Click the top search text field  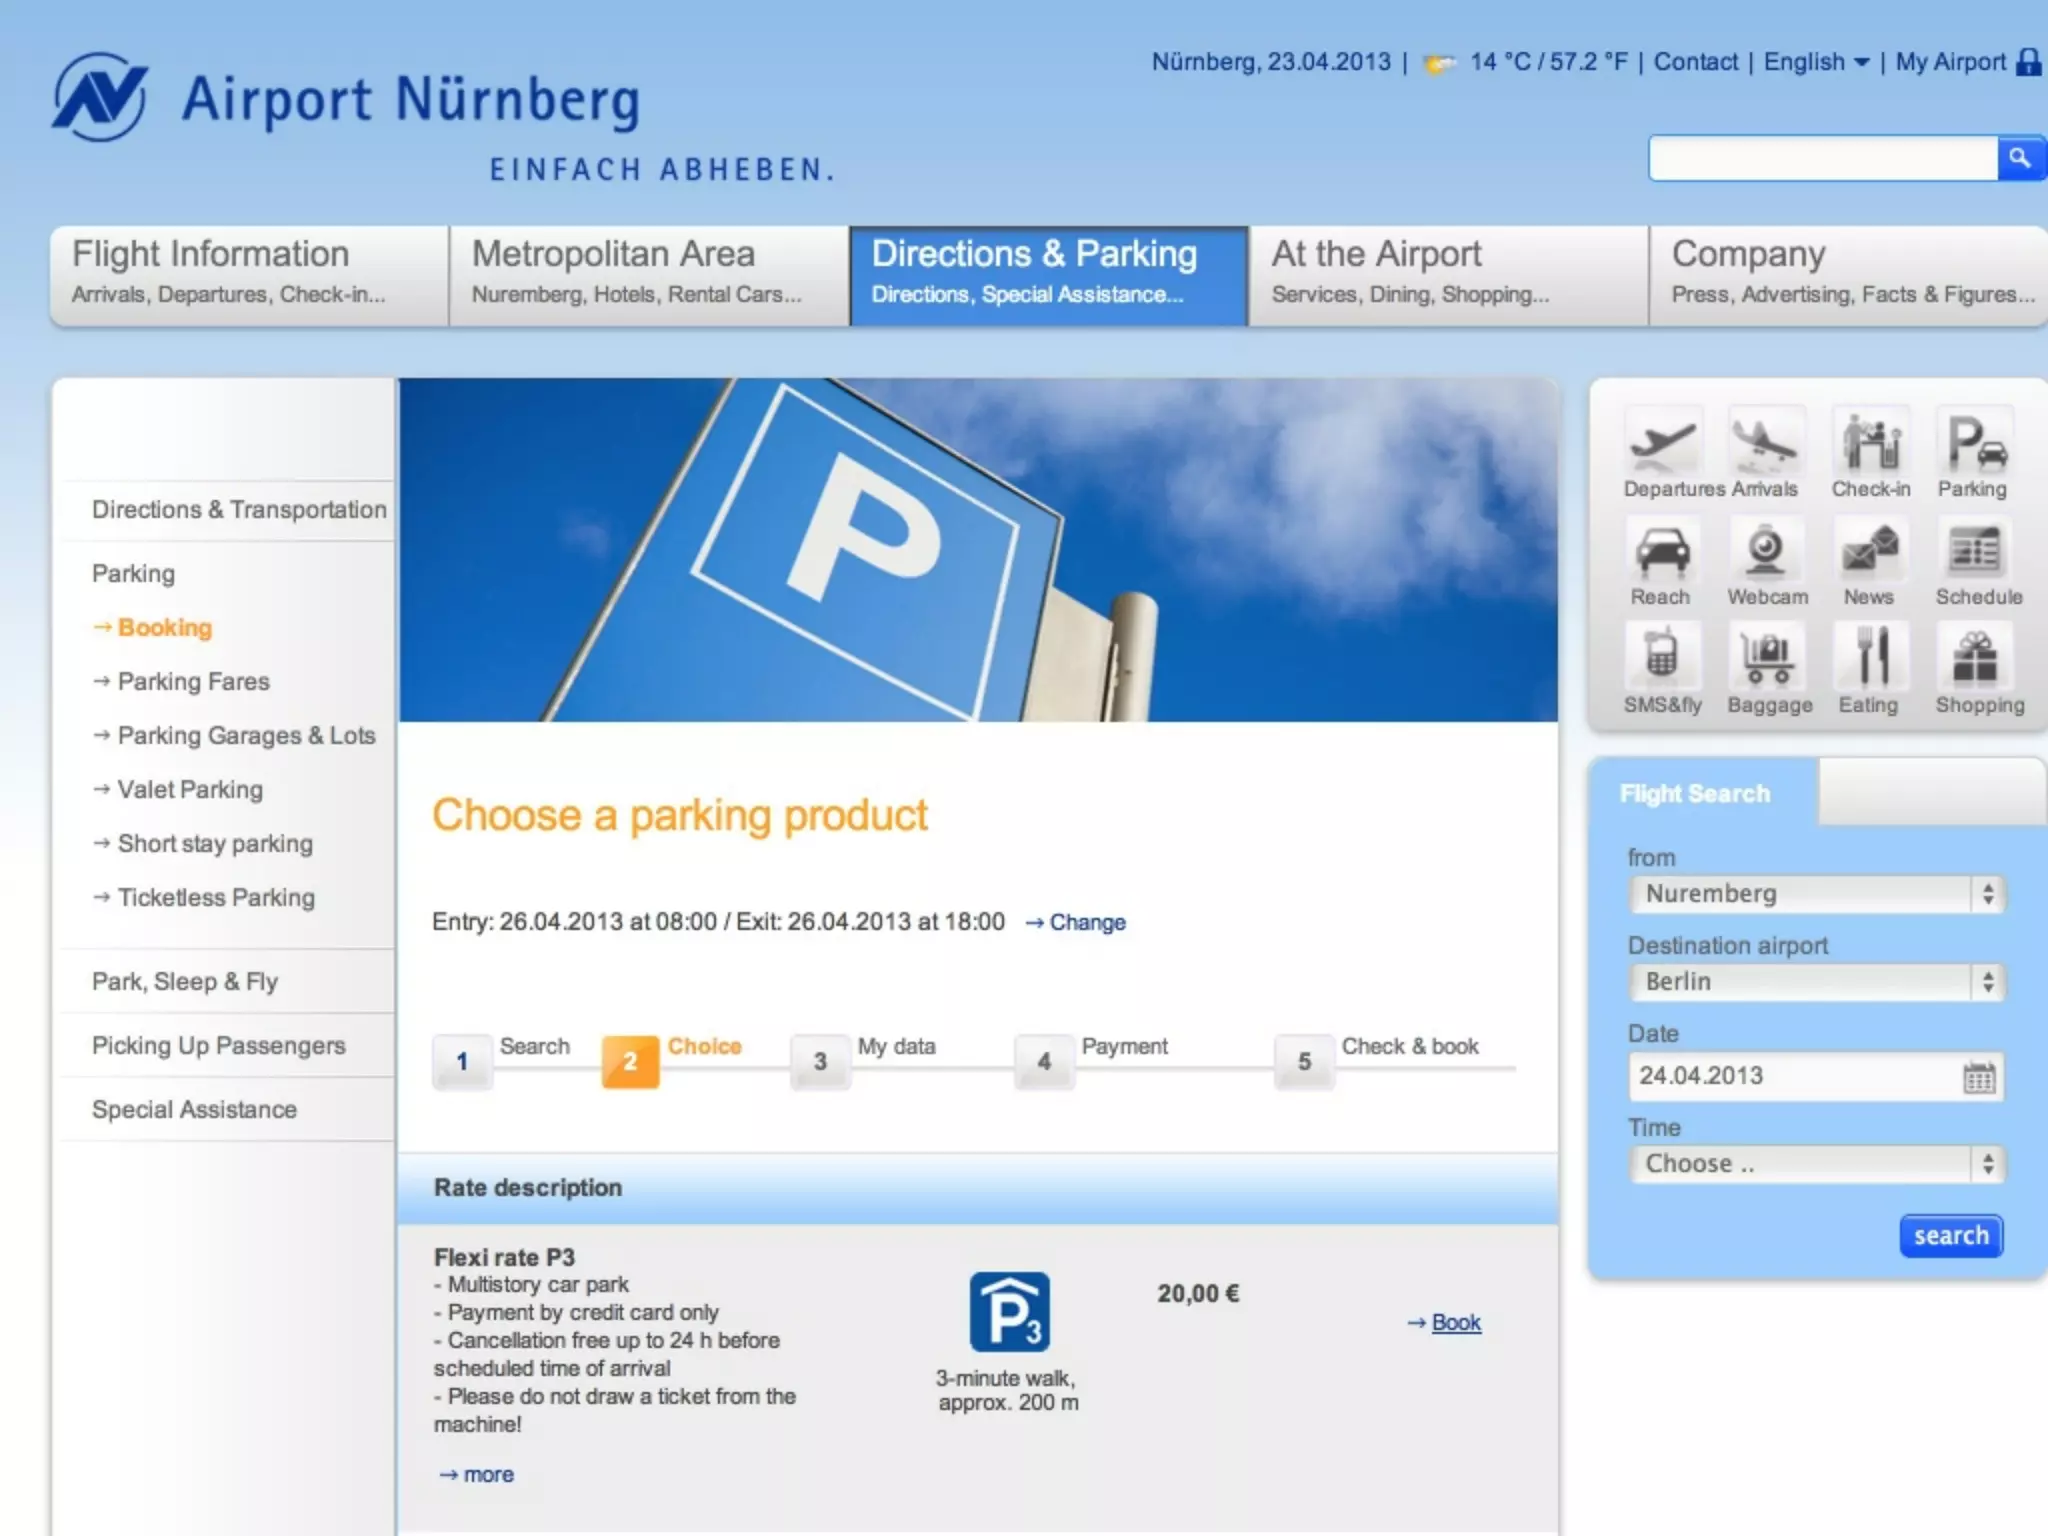tap(1822, 158)
